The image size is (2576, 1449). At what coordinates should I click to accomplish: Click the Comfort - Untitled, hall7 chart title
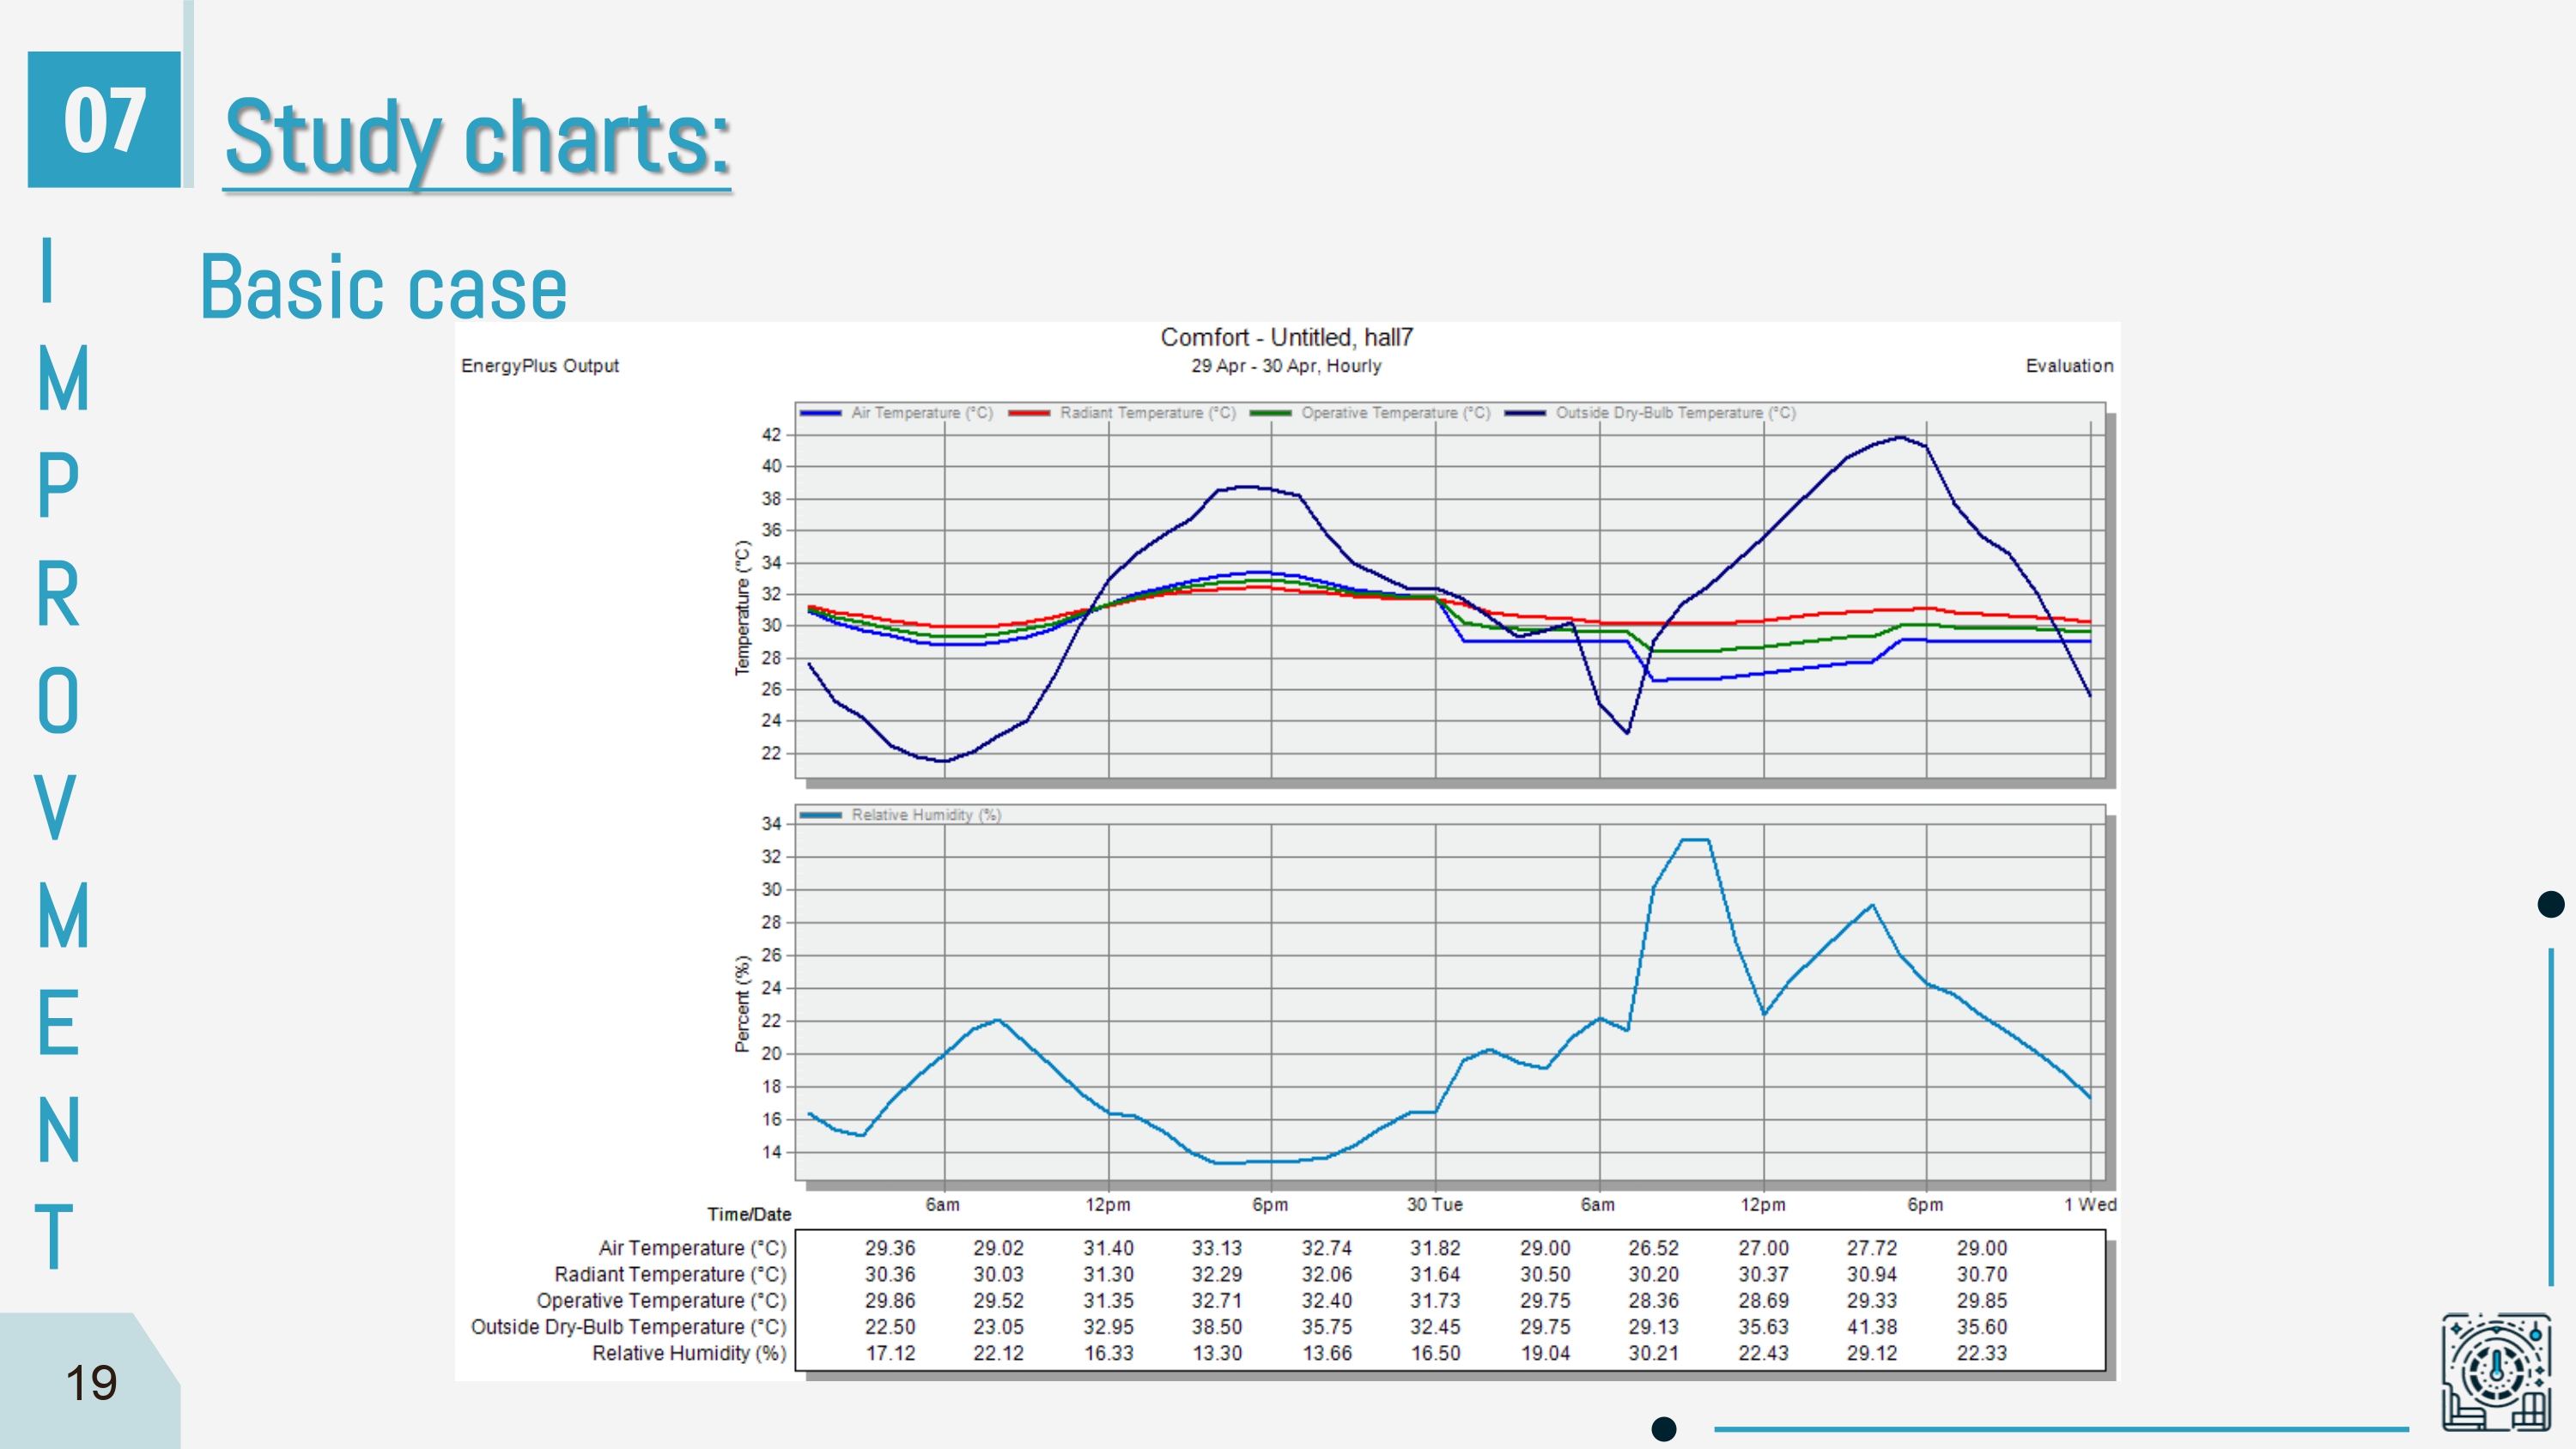(x=1286, y=337)
